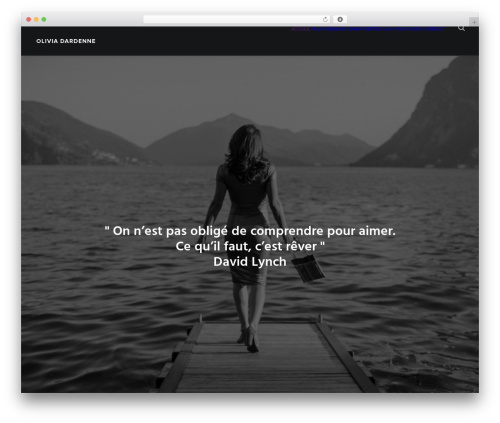Open the IN ENGLISH menu item
500x423 pixels.
point(334,29)
